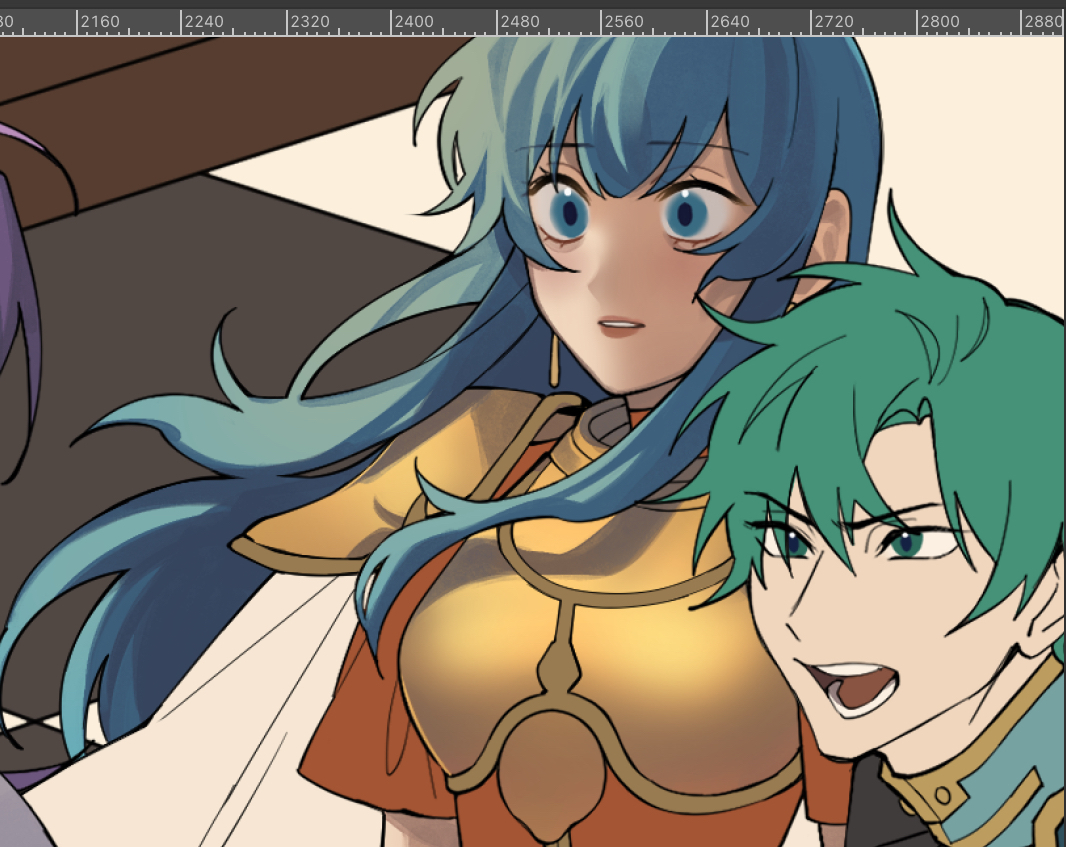
Task: Click the blue-haired girl's gold earring
Action: (553, 361)
